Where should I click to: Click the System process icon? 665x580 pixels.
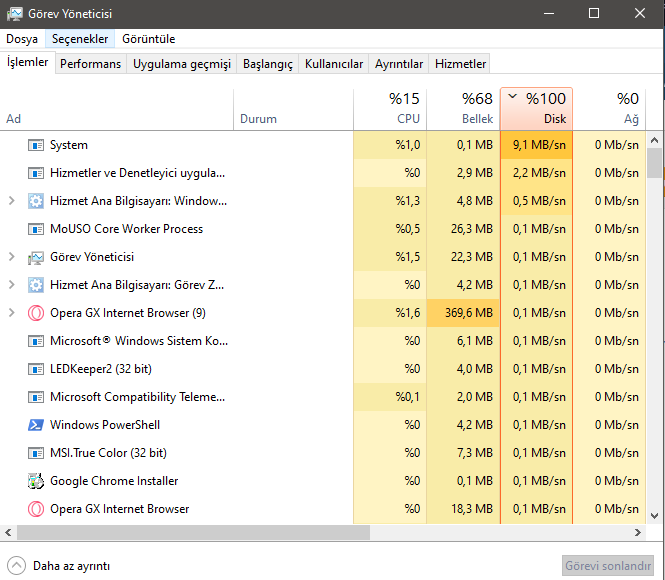[36, 145]
